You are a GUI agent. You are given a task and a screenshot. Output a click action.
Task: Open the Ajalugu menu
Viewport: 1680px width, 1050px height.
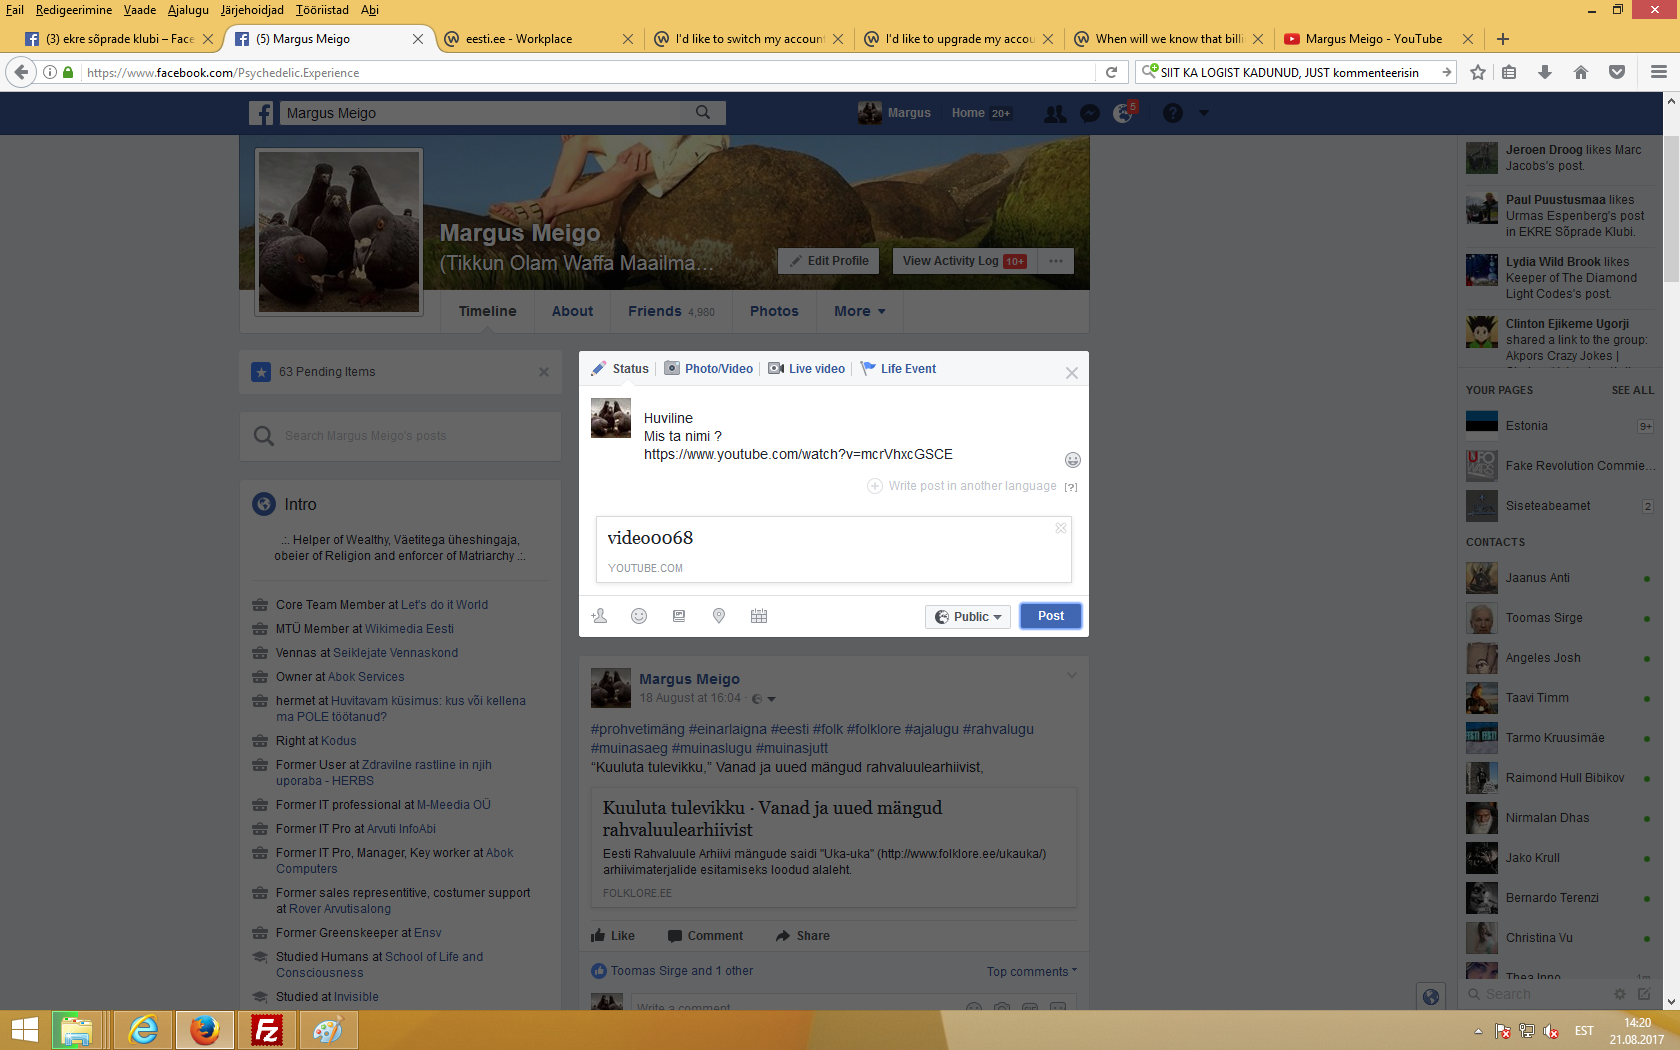tap(188, 10)
